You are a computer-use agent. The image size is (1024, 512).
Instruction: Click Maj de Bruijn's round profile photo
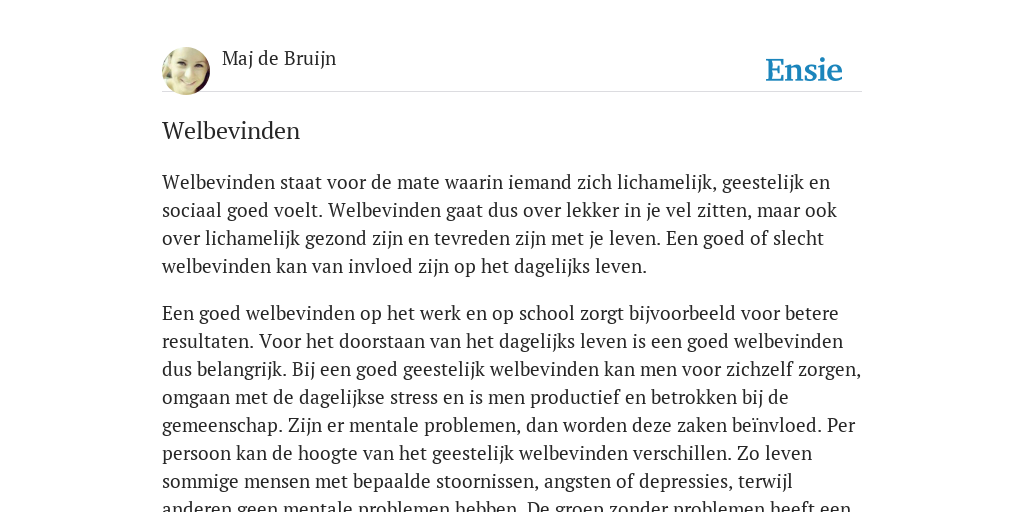point(186,71)
